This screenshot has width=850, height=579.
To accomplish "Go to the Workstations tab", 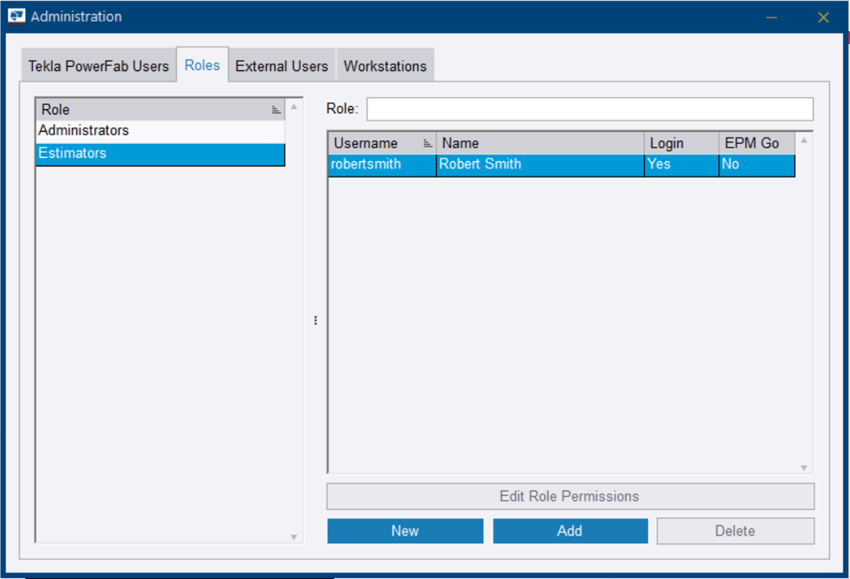I will pyautogui.click(x=385, y=66).
